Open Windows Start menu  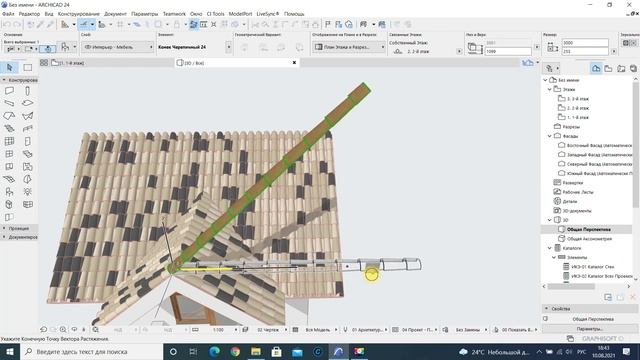10,351
